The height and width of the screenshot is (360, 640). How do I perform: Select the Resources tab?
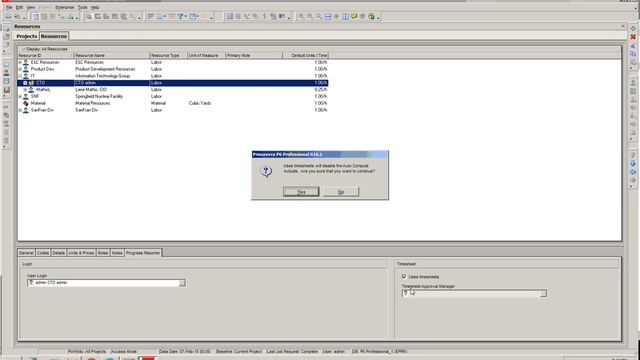(54, 36)
